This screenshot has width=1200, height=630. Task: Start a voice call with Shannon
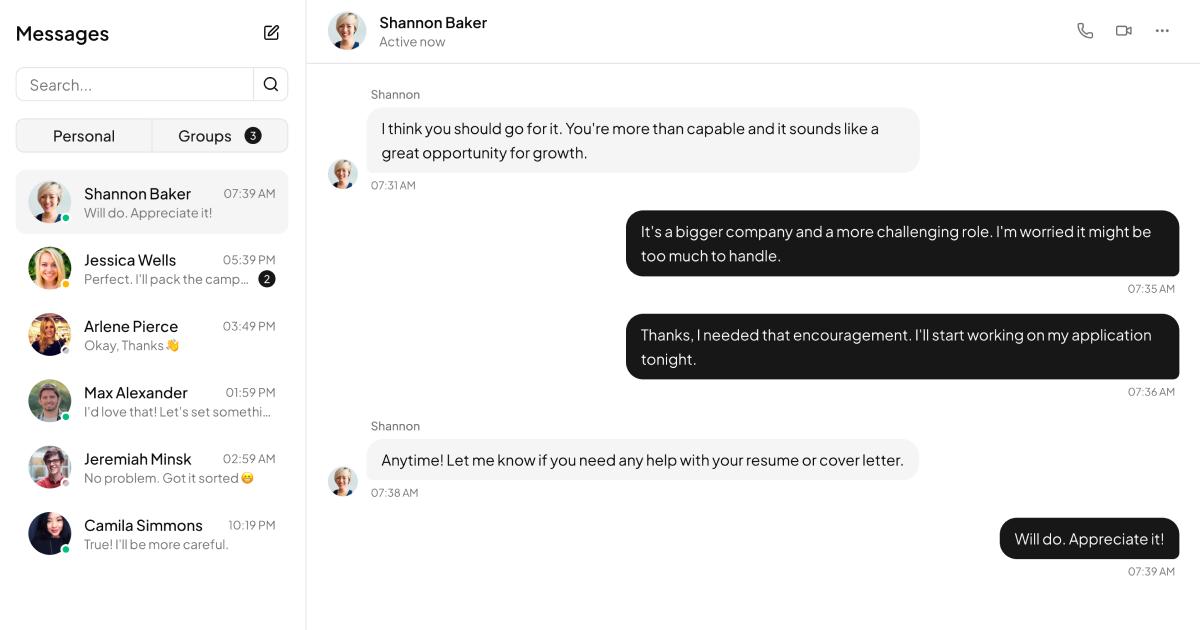(x=1085, y=30)
